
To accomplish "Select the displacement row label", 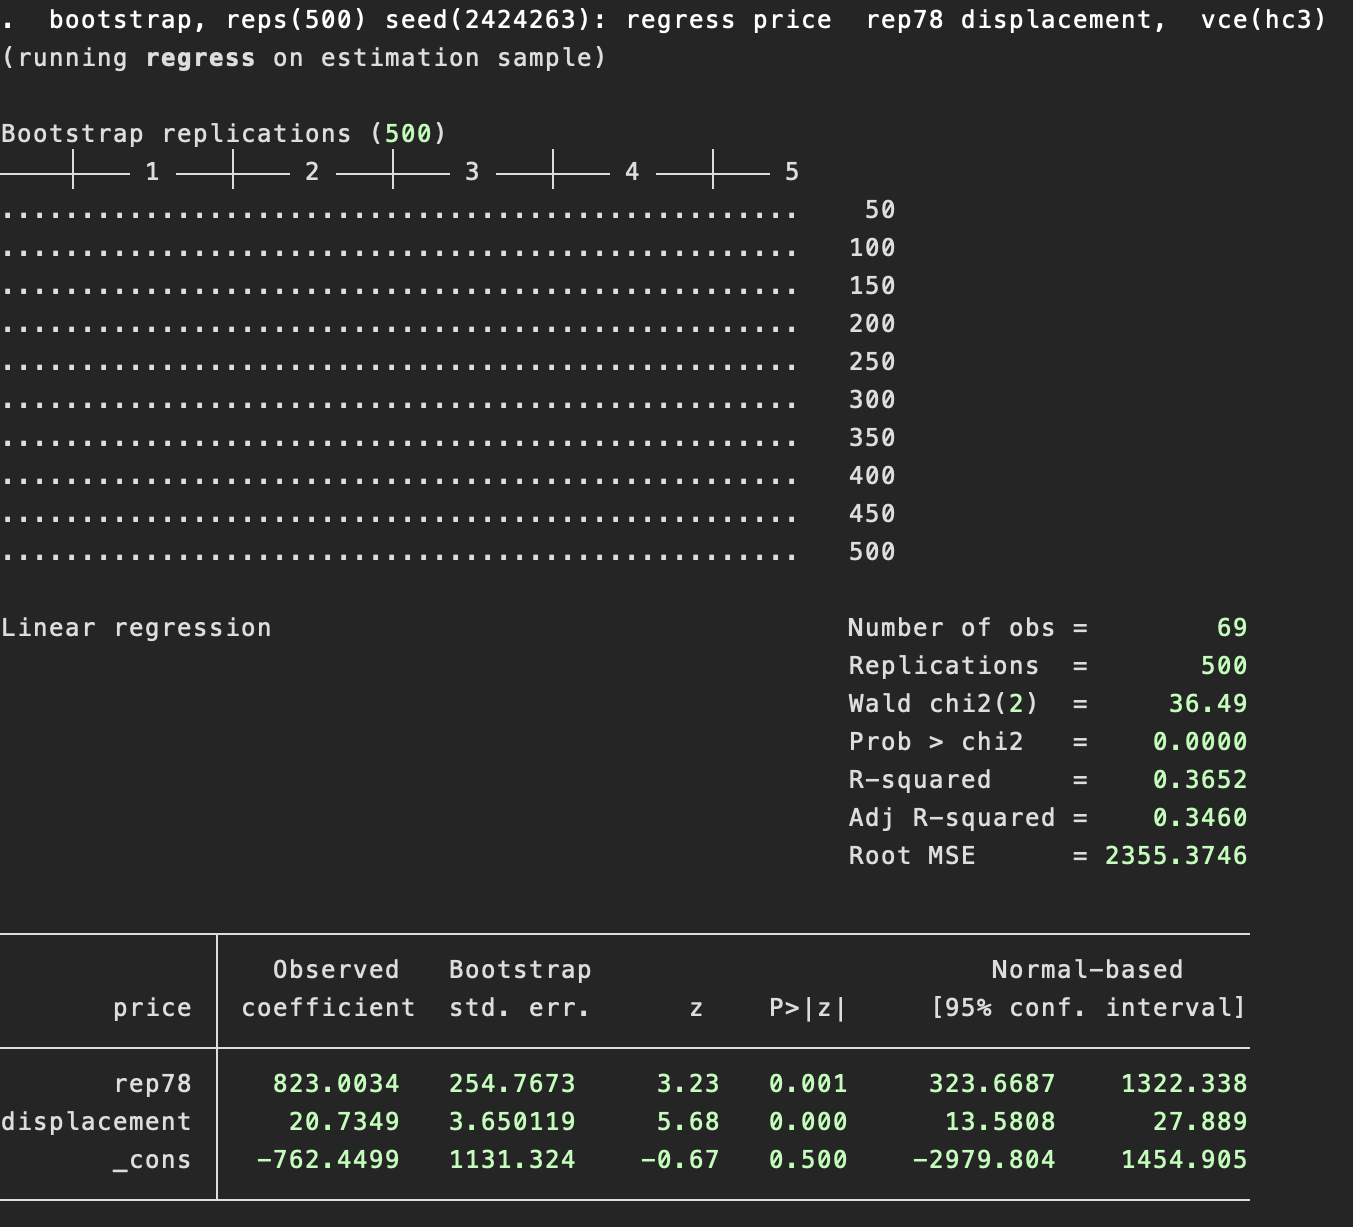I will pos(96,1122).
